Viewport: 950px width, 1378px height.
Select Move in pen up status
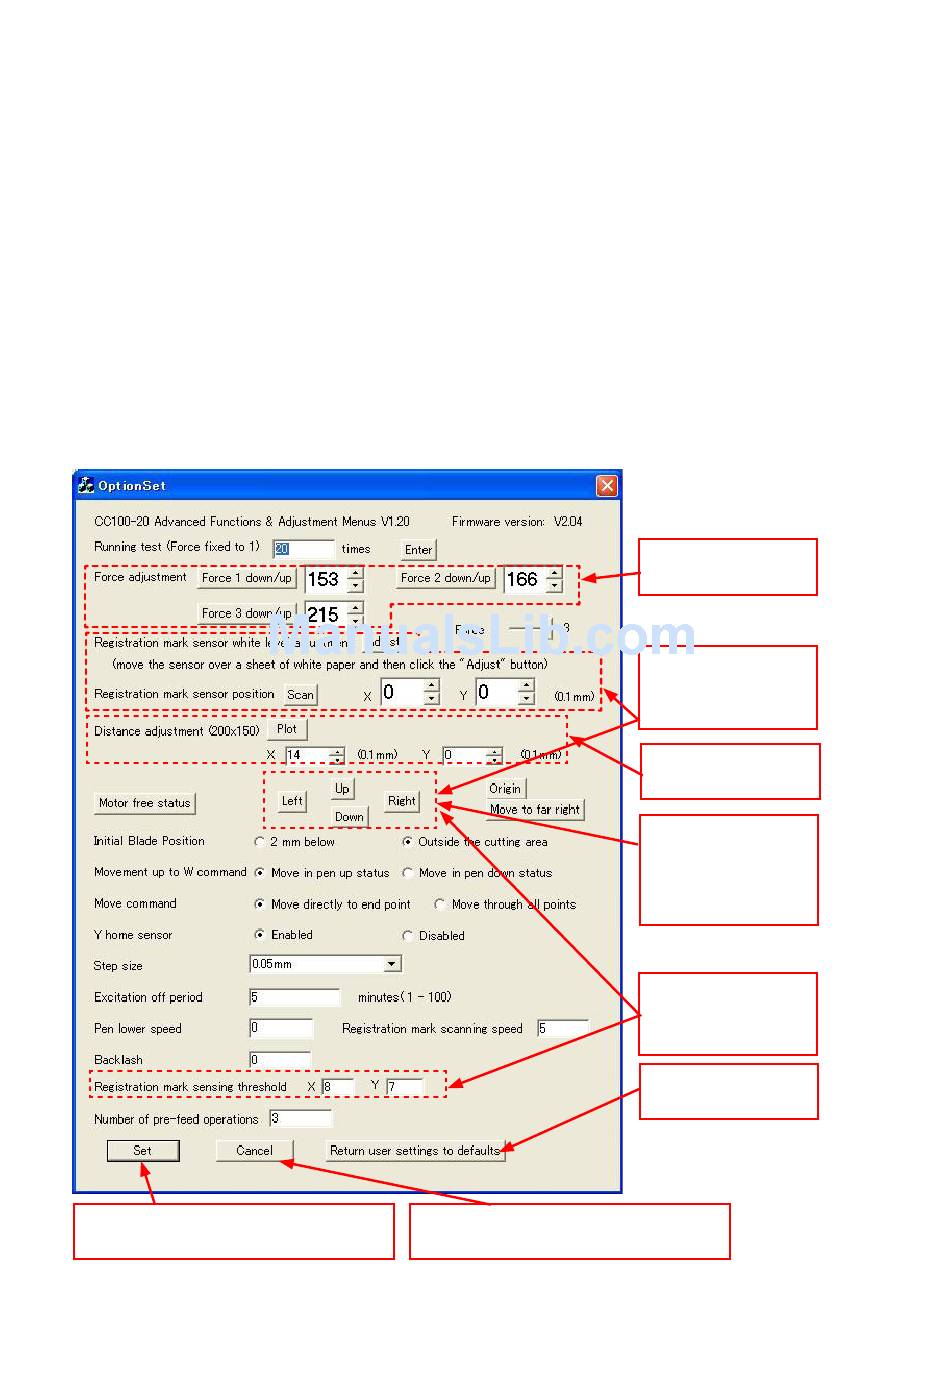(x=260, y=873)
